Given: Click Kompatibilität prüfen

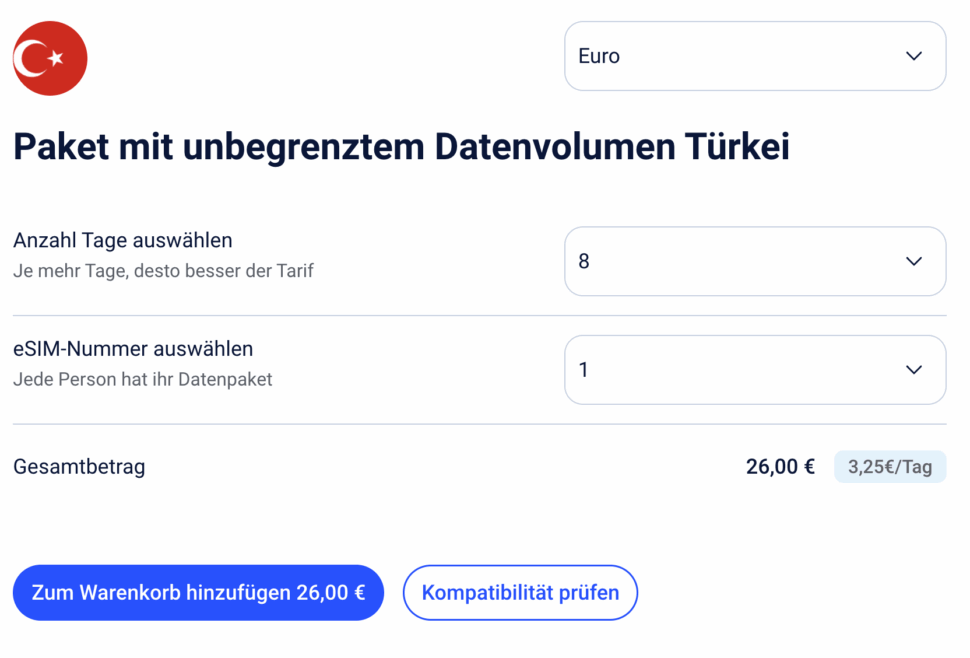Looking at the screenshot, I should (519, 592).
